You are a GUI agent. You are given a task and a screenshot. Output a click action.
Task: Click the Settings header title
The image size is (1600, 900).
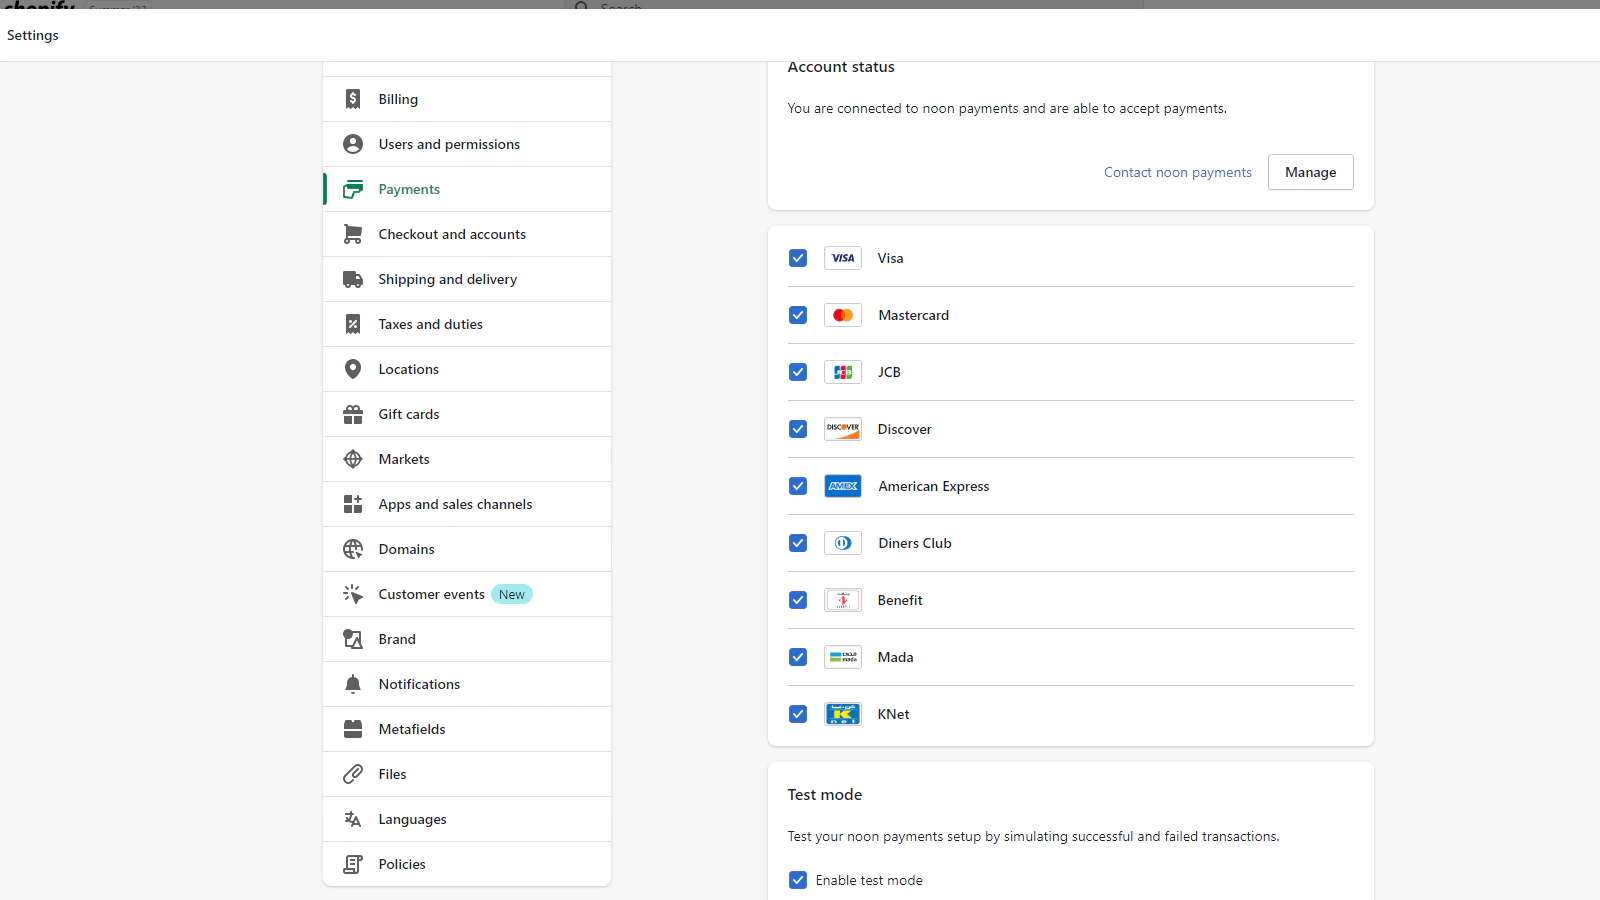tap(33, 35)
